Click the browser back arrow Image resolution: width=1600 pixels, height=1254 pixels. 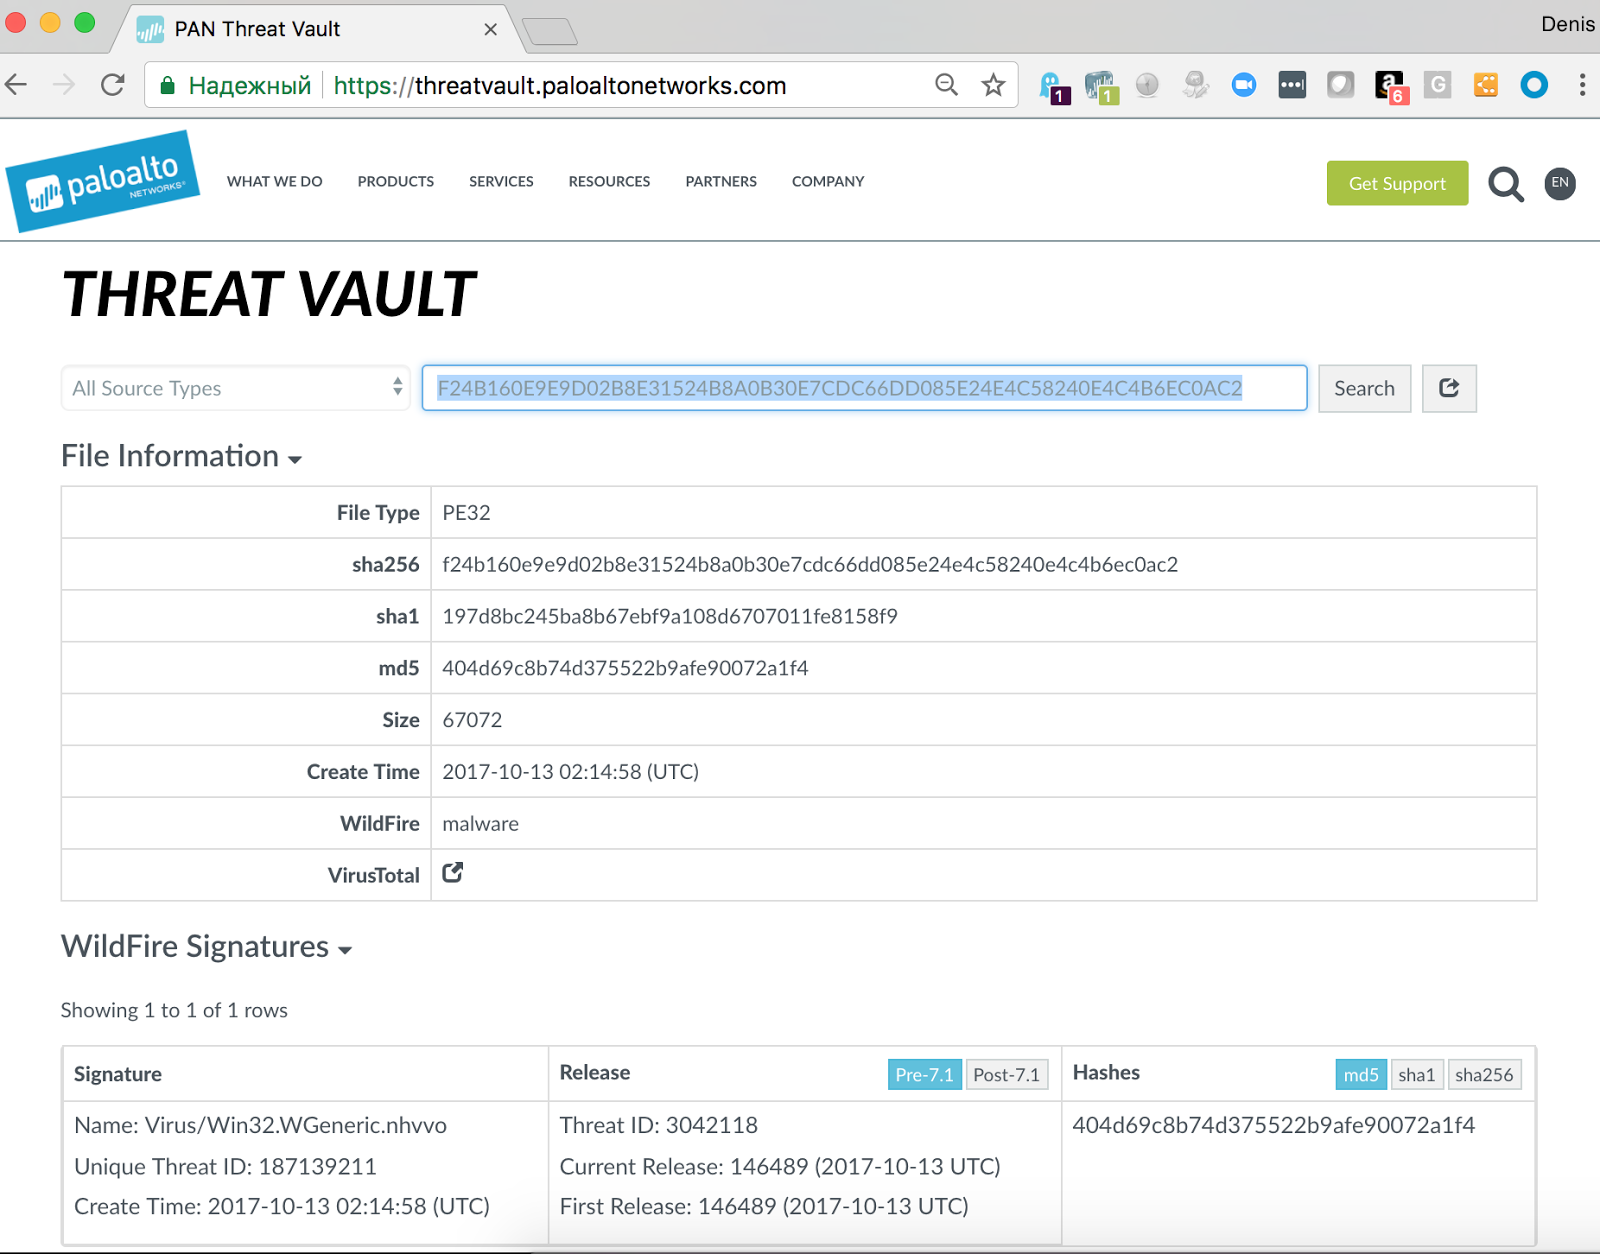16,85
